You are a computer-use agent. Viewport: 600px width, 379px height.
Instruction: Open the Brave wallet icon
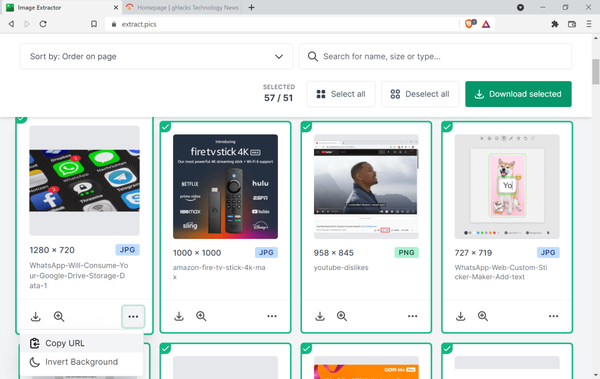coord(572,24)
